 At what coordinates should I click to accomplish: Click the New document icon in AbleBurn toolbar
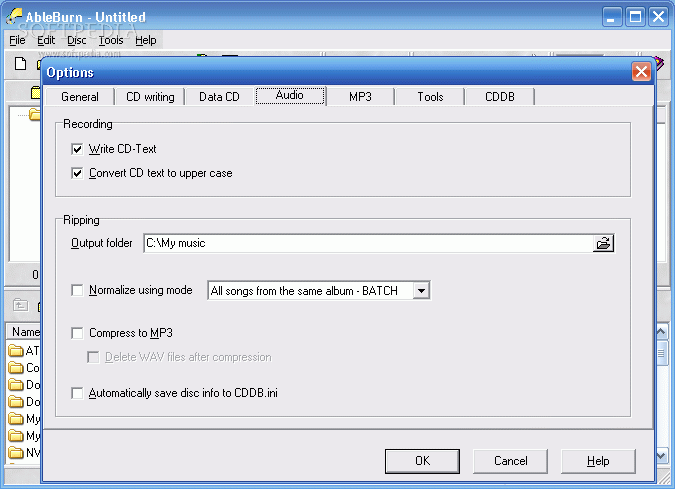20,63
